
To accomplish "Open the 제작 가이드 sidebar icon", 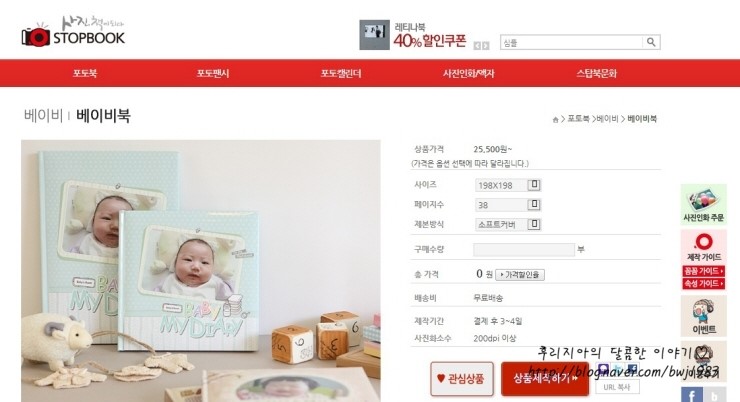I will pyautogui.click(x=703, y=247).
